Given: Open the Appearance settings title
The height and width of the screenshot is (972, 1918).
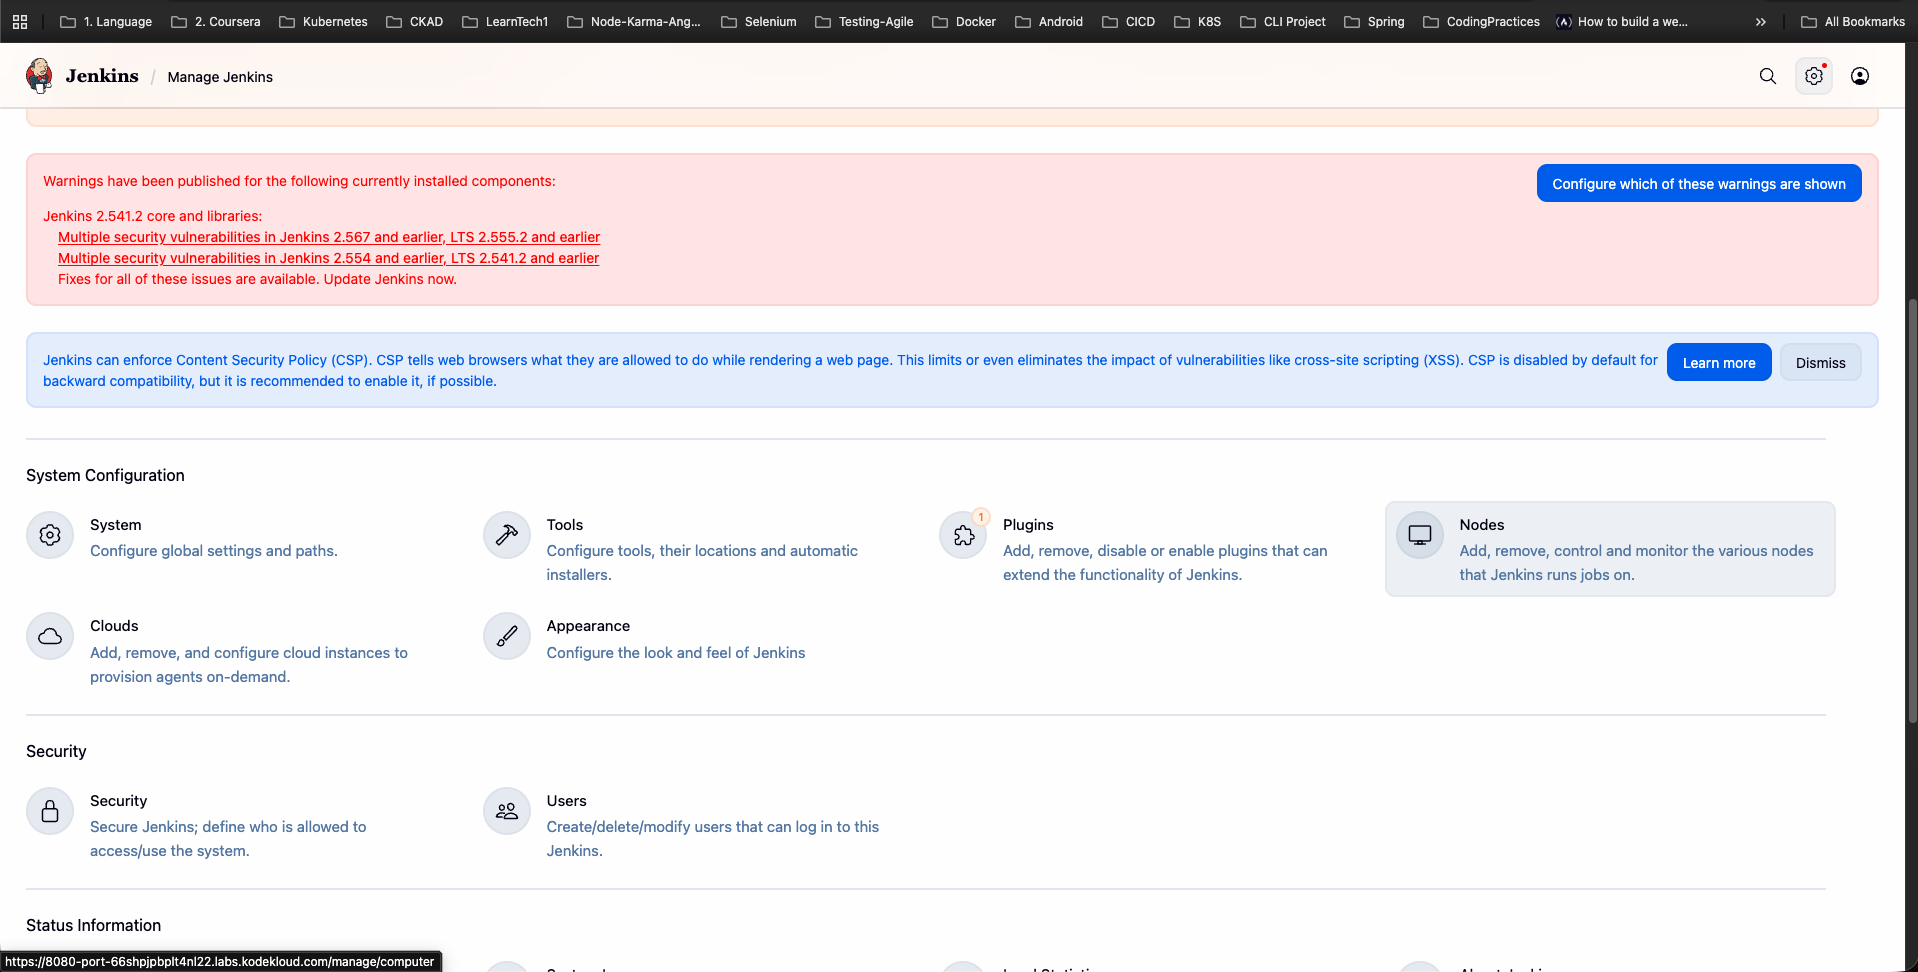Looking at the screenshot, I should pos(588,626).
